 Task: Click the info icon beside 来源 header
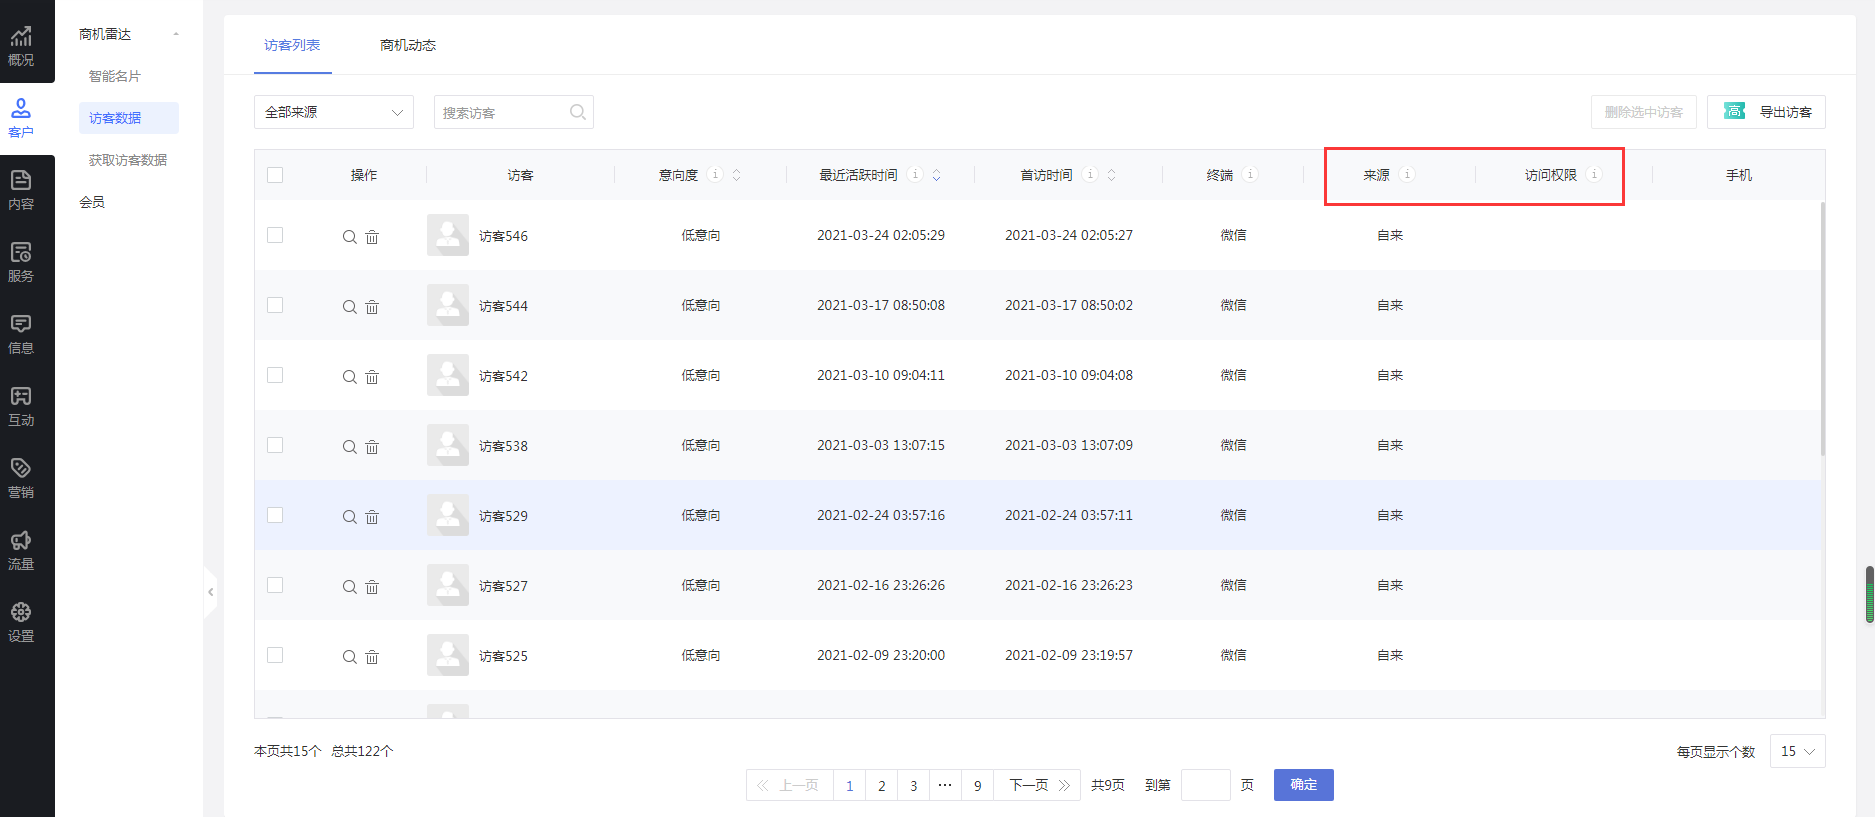pyautogui.click(x=1407, y=174)
